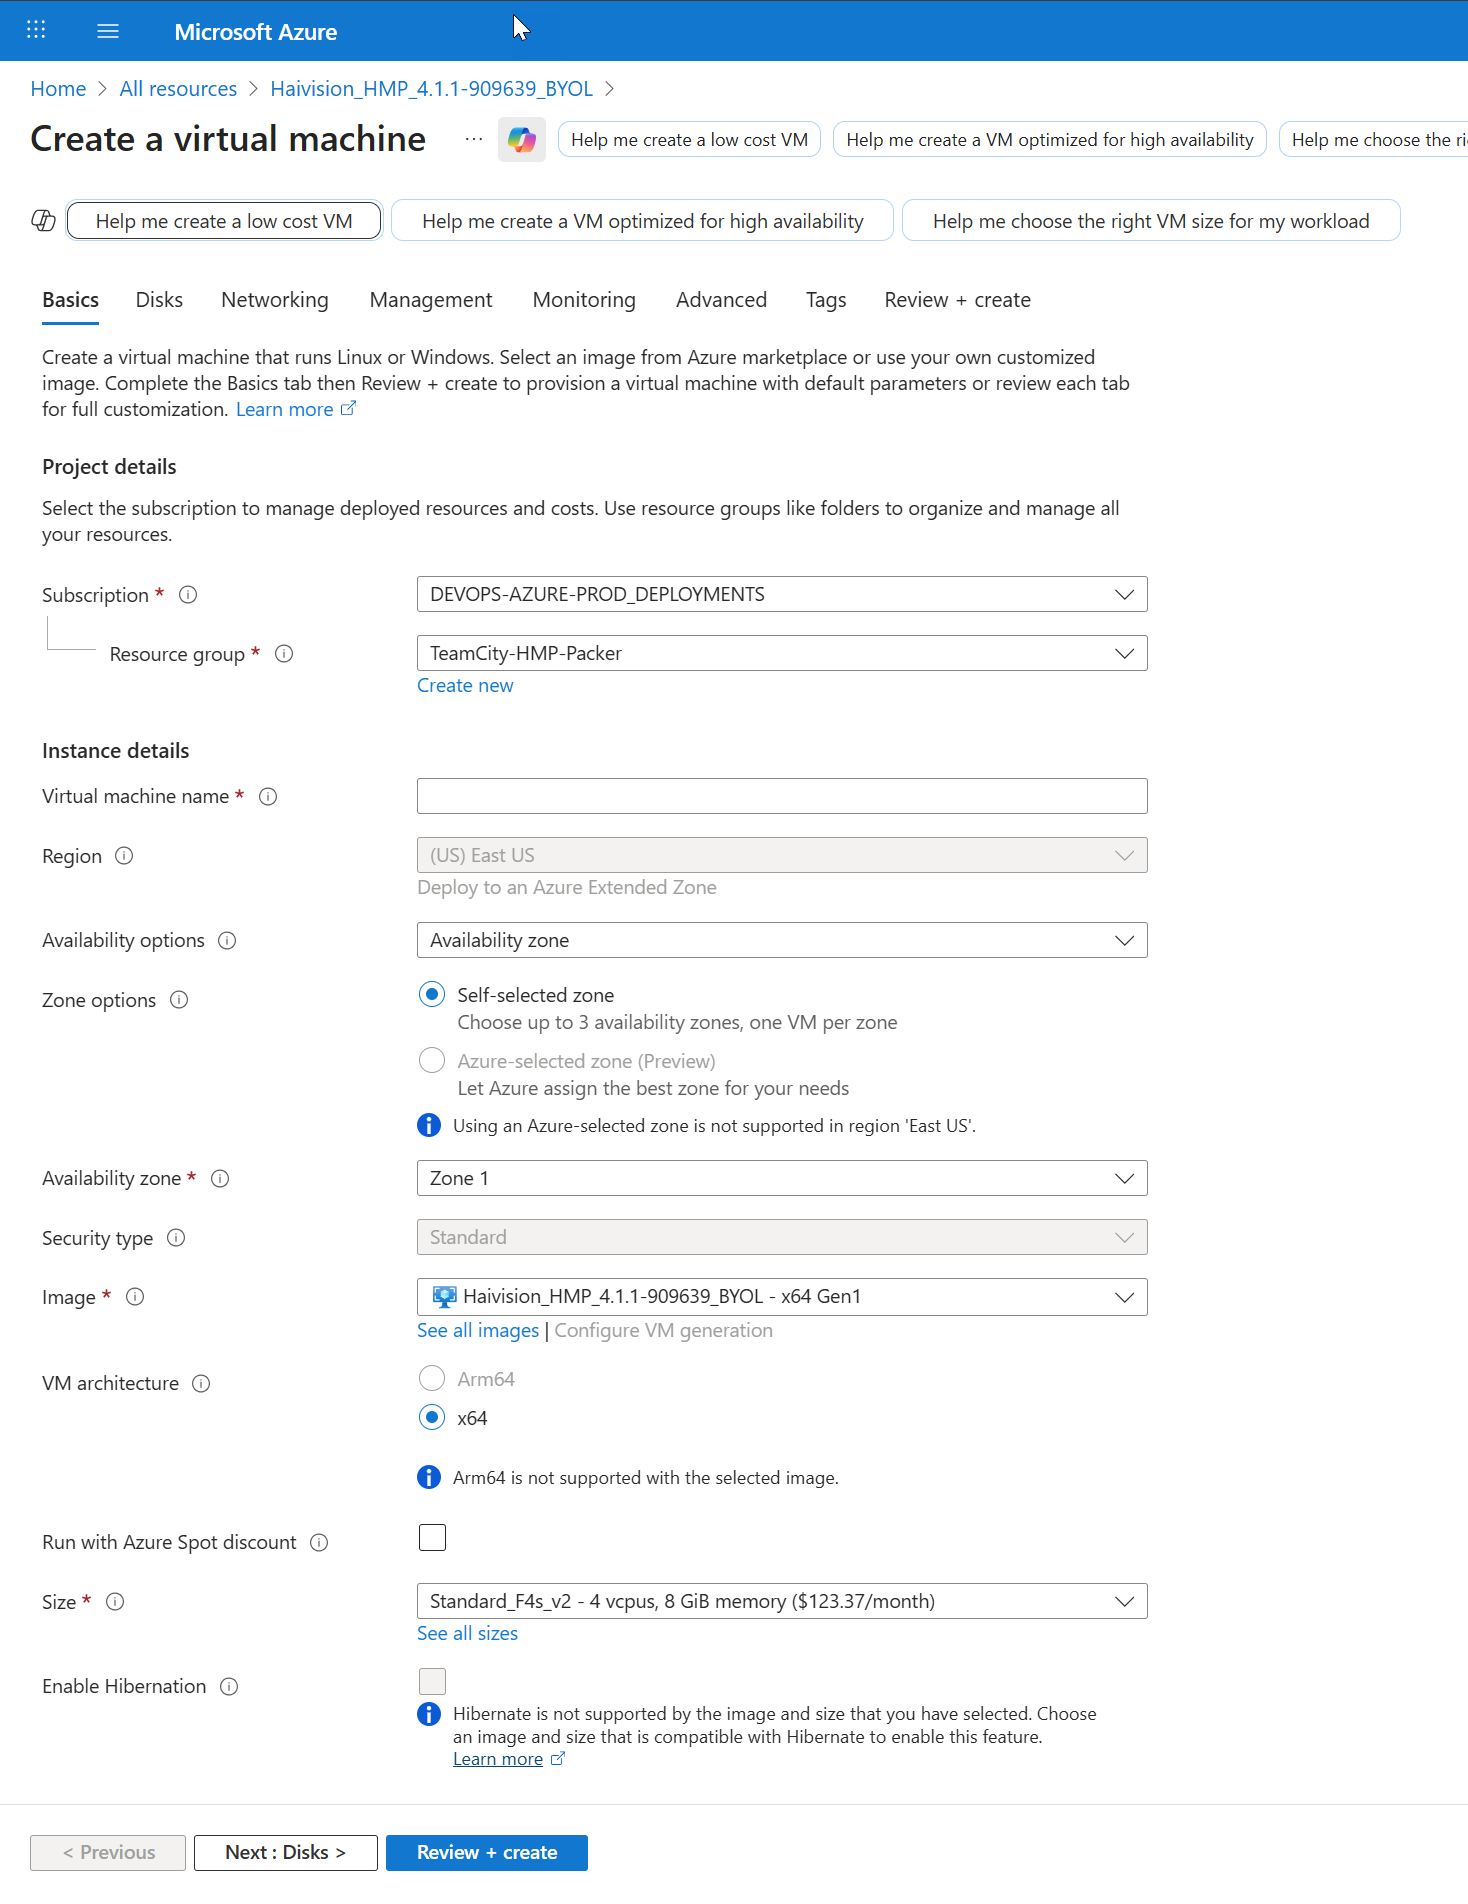Screen dimensions: 1468x1904
Task: Show info tooltip for Virtual machine name
Action: pyautogui.click(x=268, y=797)
